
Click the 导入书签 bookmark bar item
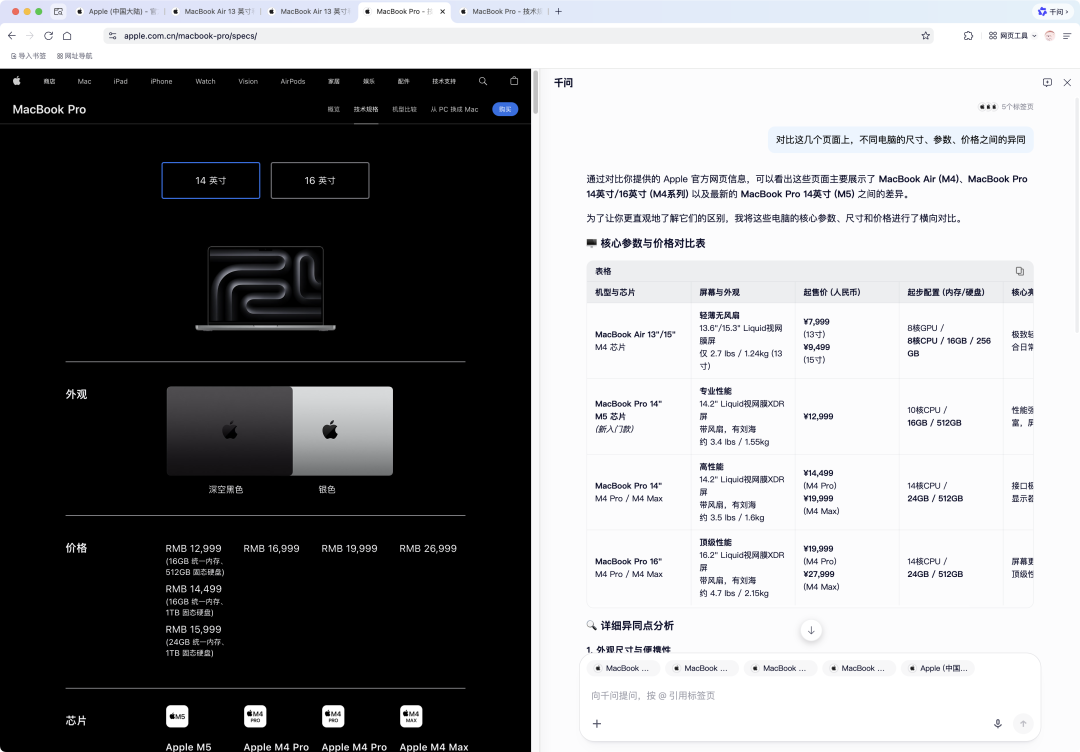coord(29,56)
